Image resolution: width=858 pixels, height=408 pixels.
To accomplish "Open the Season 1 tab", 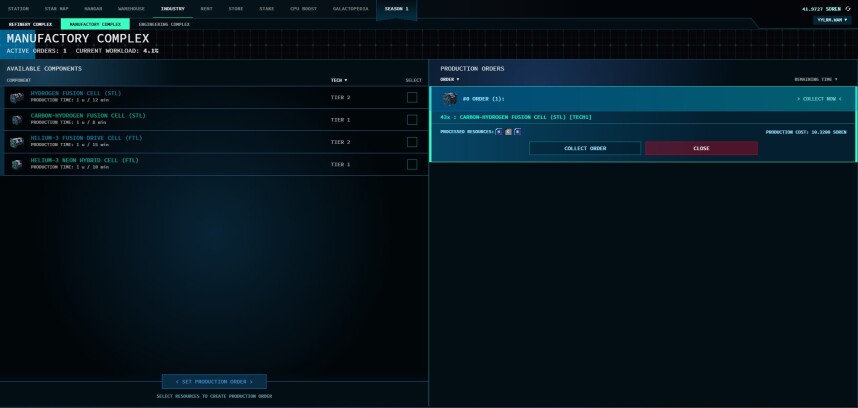I will click(x=397, y=9).
